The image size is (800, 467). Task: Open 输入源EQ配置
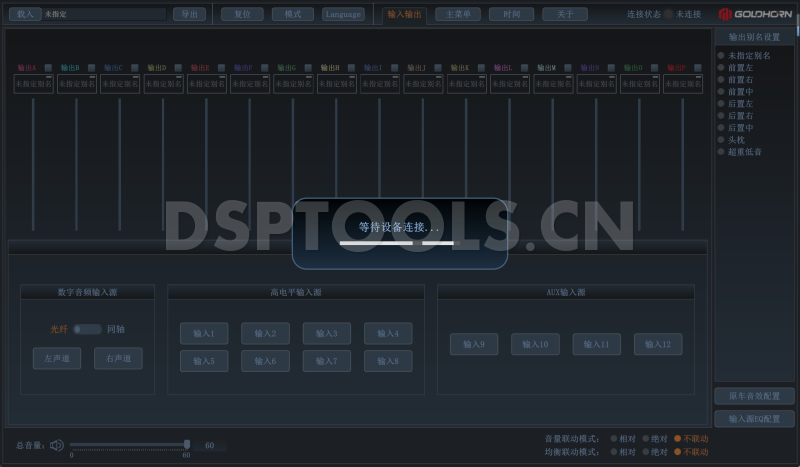coord(755,419)
